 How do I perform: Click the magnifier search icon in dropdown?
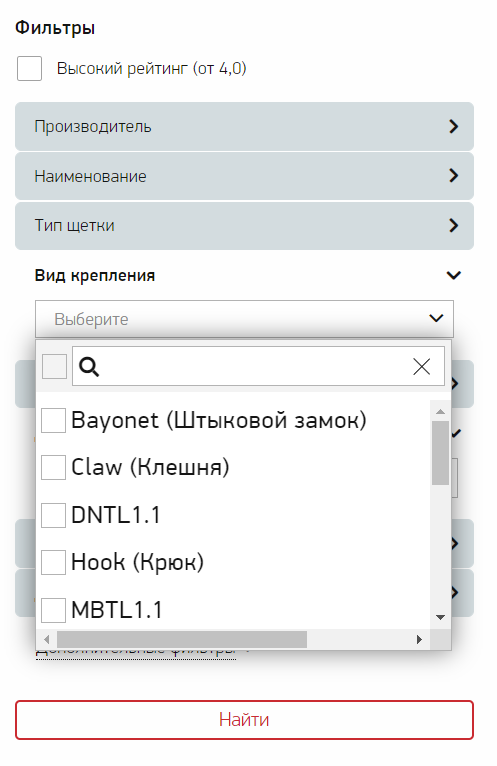(89, 366)
